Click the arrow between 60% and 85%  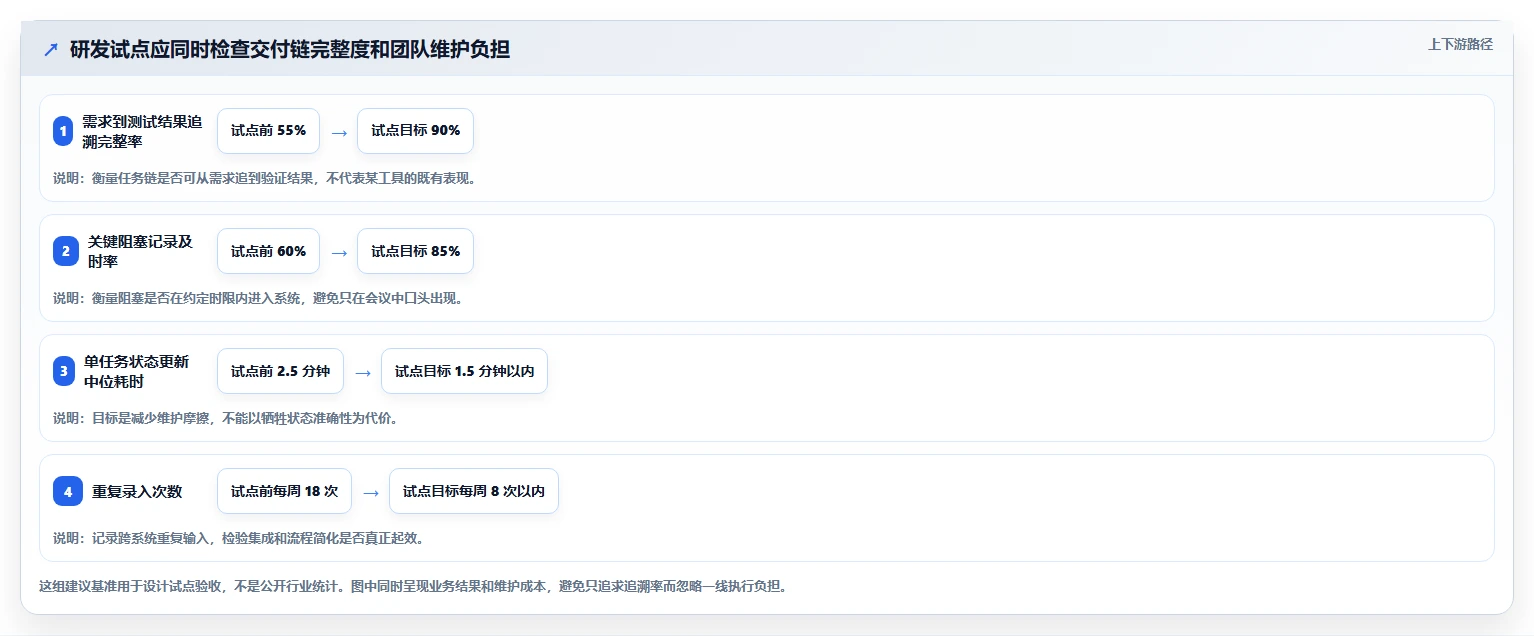point(339,252)
